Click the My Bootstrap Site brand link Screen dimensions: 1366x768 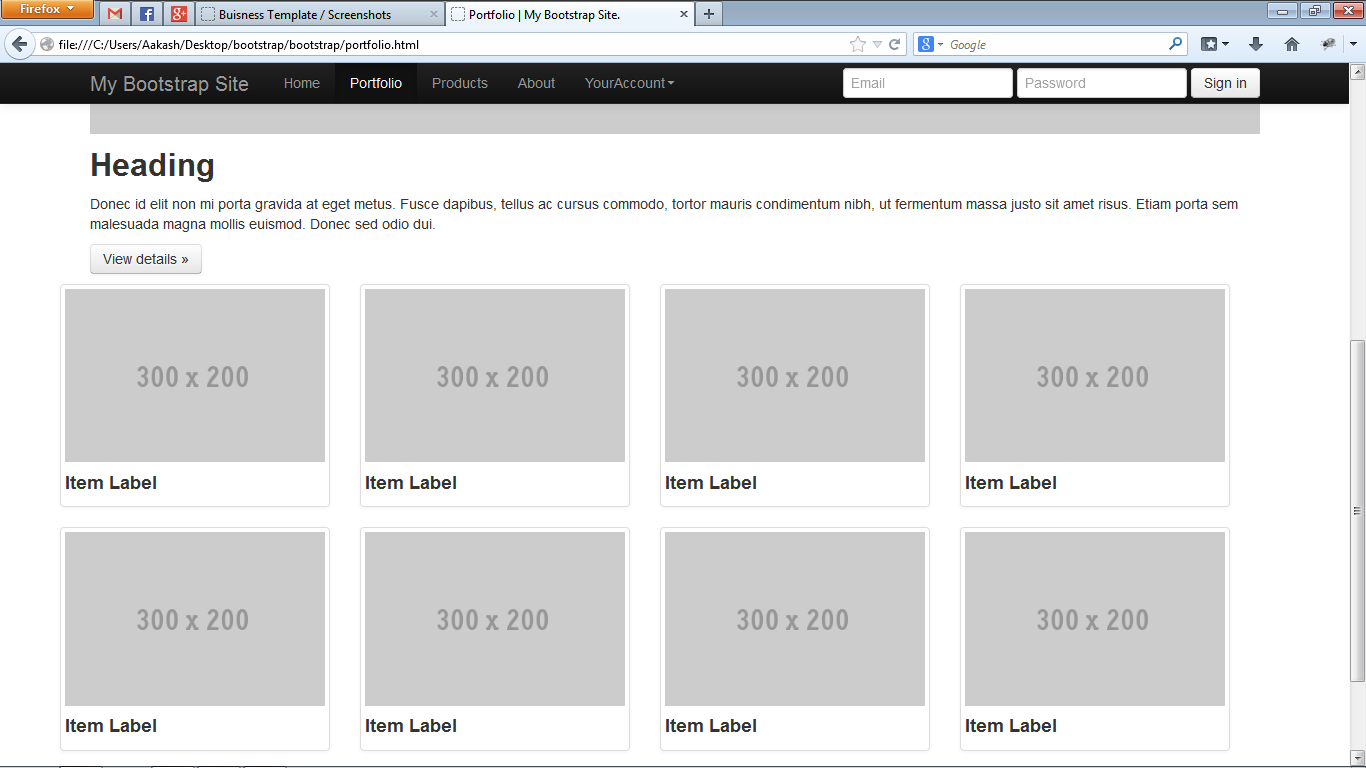tap(169, 83)
